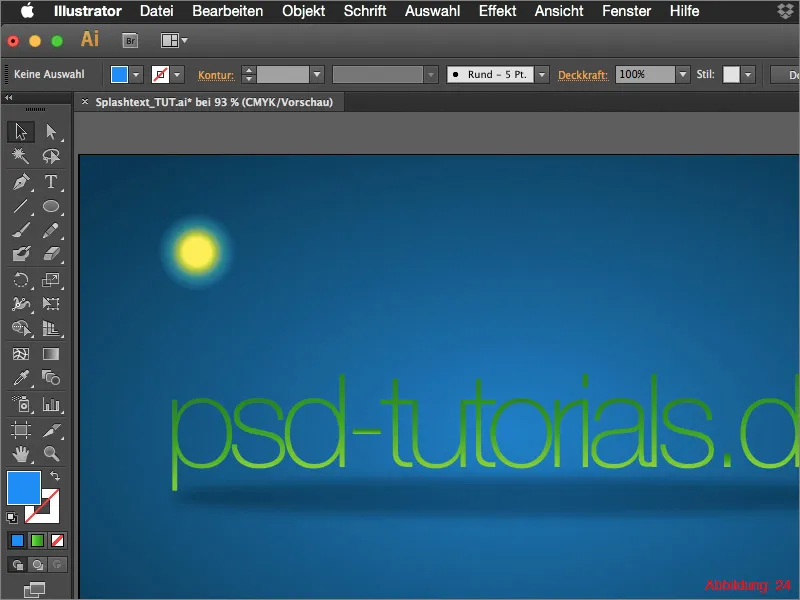Viewport: 800px width, 600px height.
Task: Activate Color fill mode button
Action: pyautogui.click(x=17, y=540)
